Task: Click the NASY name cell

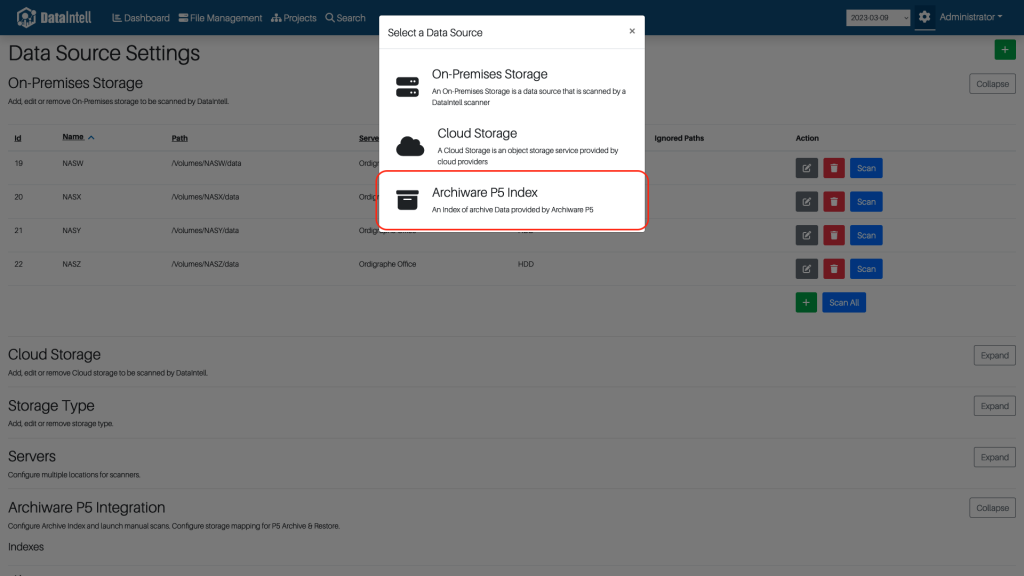Action: 72,231
